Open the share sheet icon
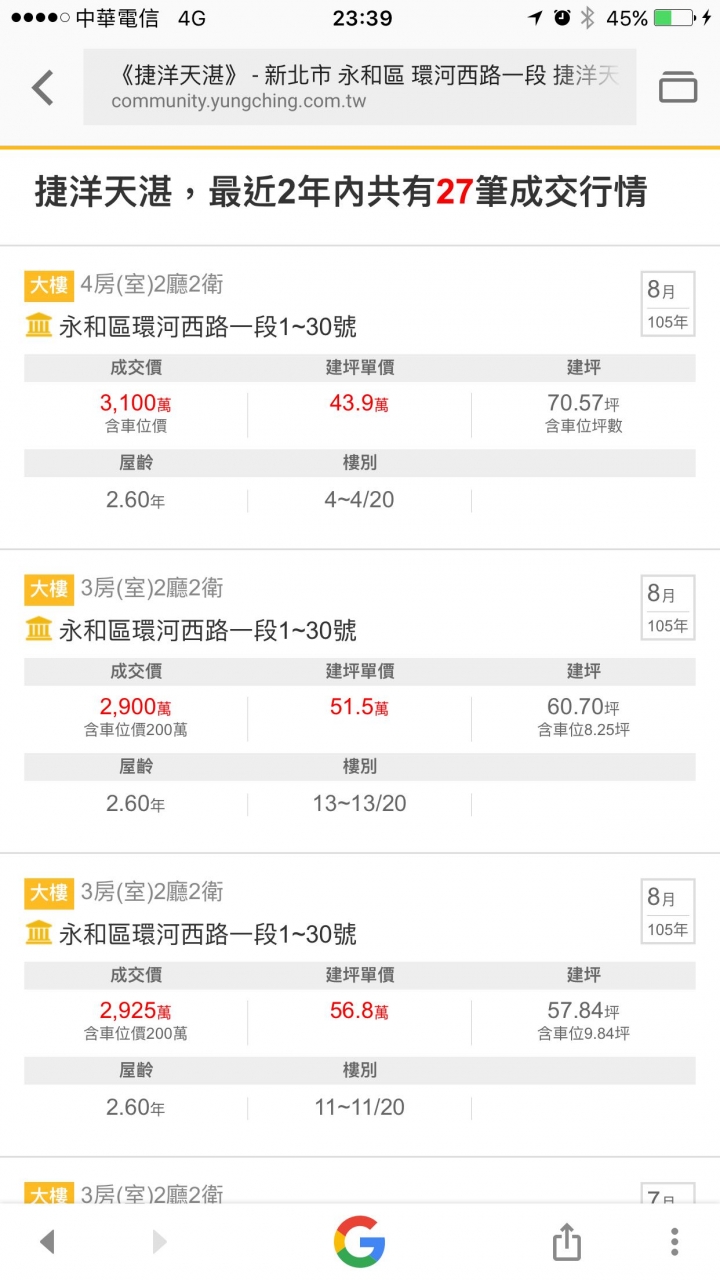 coord(566,1242)
